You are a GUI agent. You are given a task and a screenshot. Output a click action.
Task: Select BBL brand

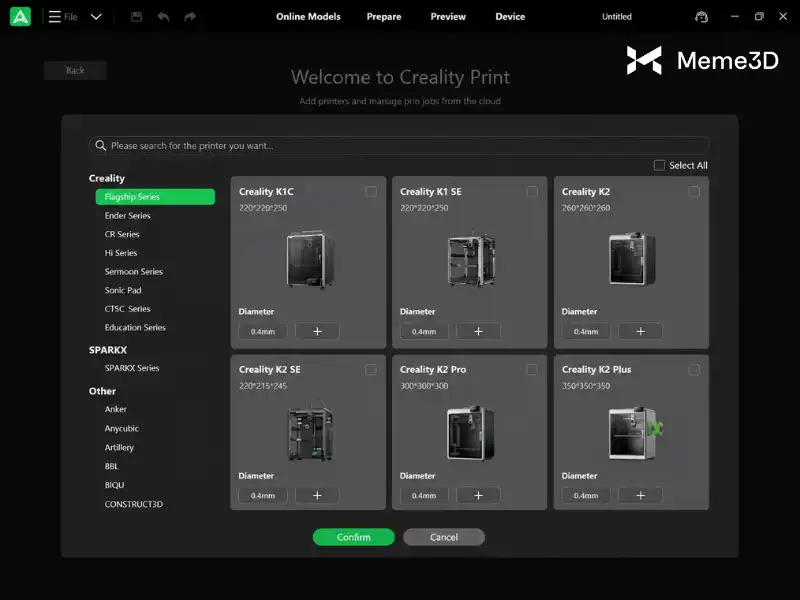pyautogui.click(x=111, y=466)
